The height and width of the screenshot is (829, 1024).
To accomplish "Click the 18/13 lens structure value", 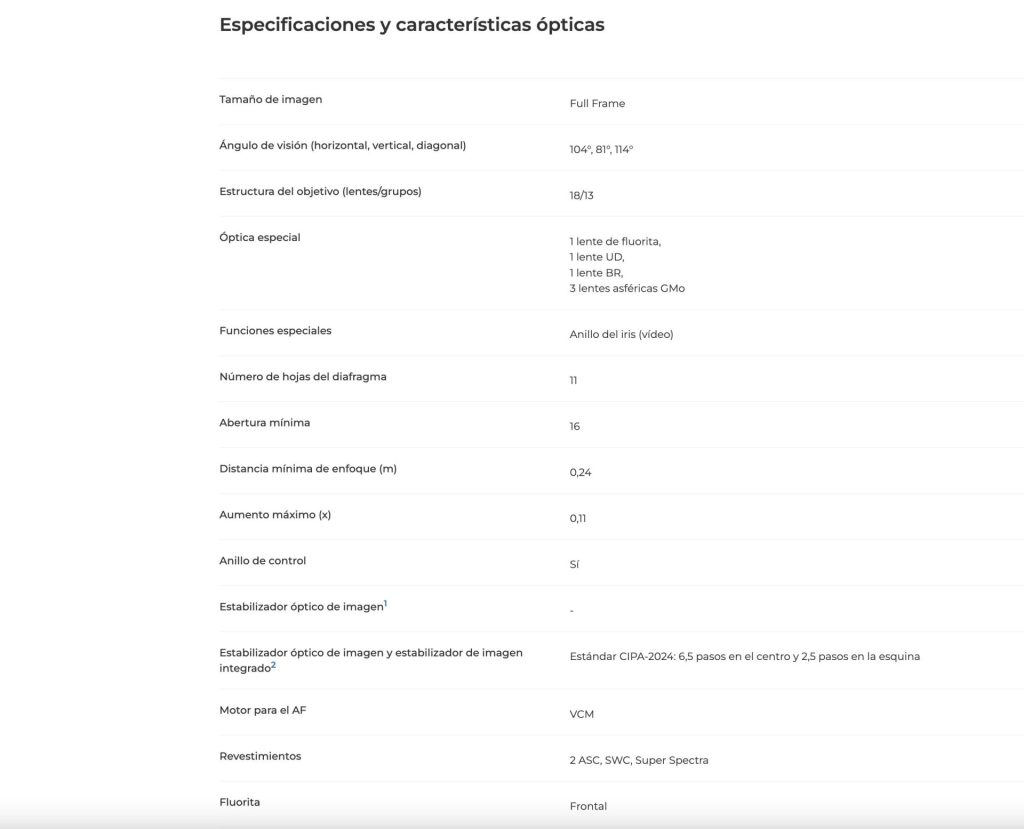I will click(581, 195).
